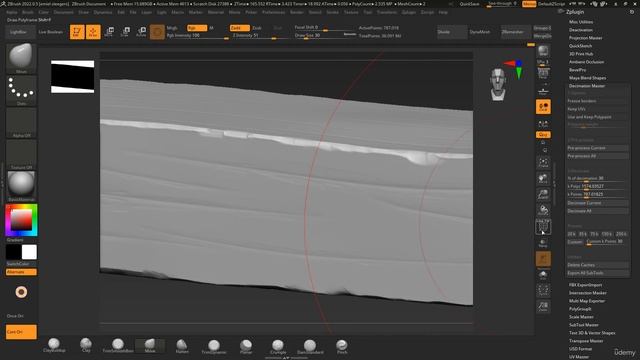Viewport: 640px width, 360px height.
Task: Open the current brush thumbnail
Action: (x=21, y=58)
